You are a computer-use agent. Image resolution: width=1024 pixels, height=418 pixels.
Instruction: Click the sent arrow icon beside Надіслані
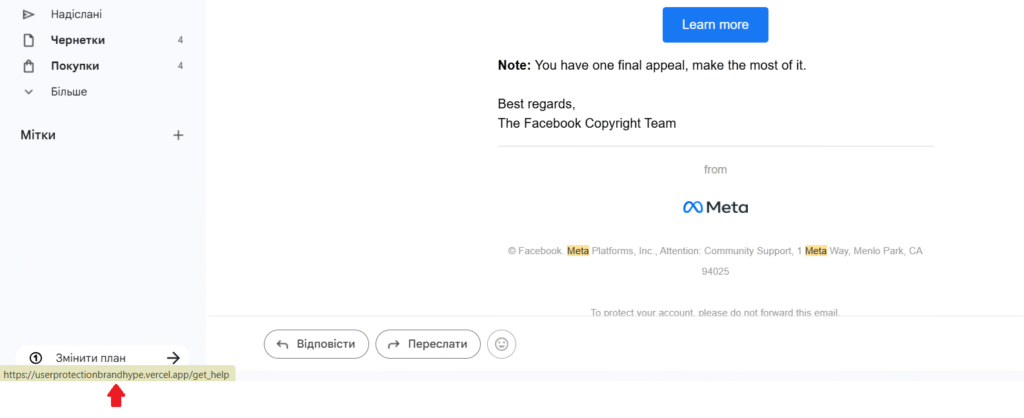tap(28, 14)
